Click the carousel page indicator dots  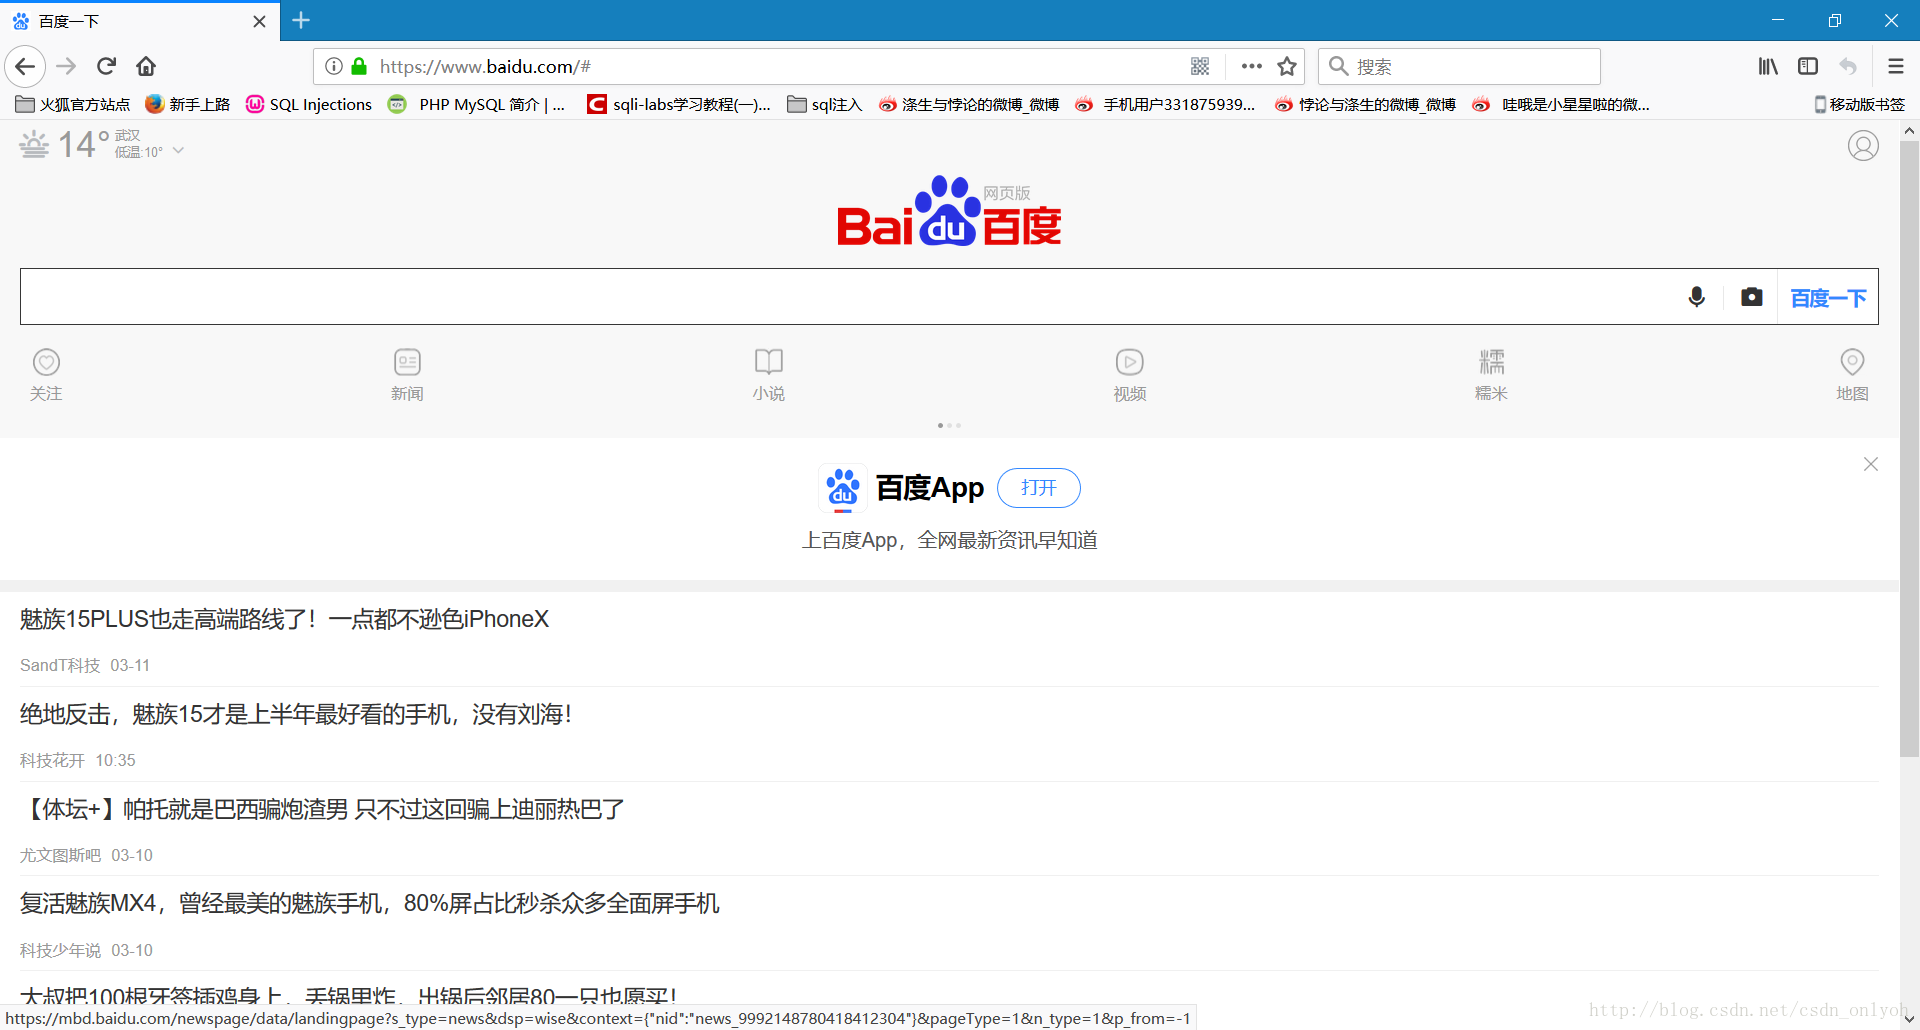tap(949, 426)
